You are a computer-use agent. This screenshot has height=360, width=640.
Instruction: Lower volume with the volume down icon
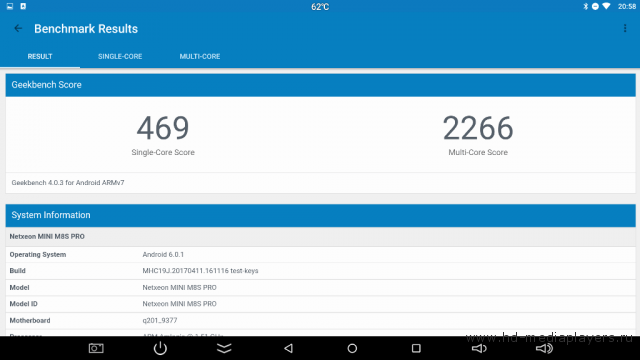[479, 348]
